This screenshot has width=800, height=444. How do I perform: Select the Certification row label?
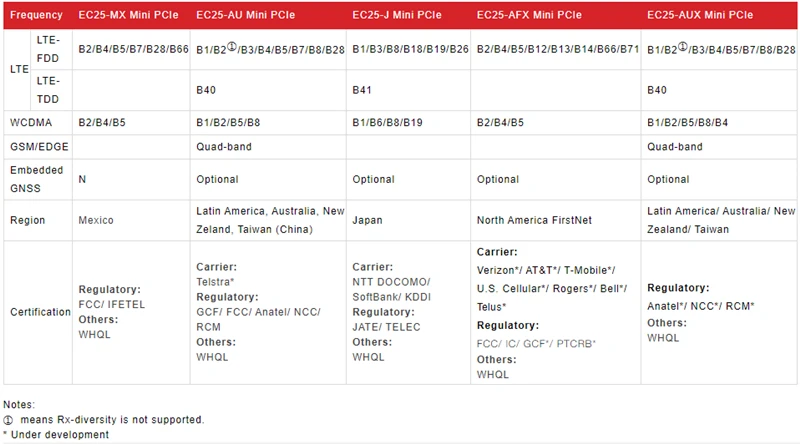[x=39, y=311]
